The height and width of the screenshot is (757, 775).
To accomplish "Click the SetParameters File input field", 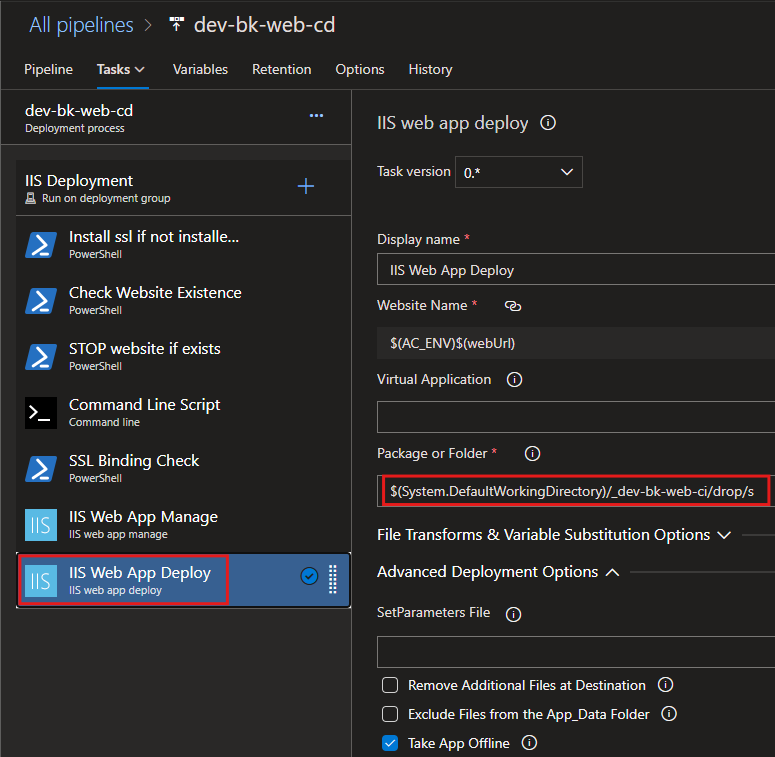I will point(576,652).
